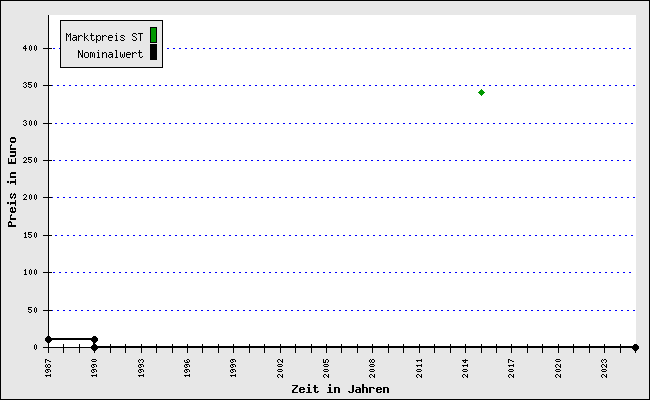650x400 pixels.
Task: Click the 2017 x-axis year label
Action: coord(511,368)
